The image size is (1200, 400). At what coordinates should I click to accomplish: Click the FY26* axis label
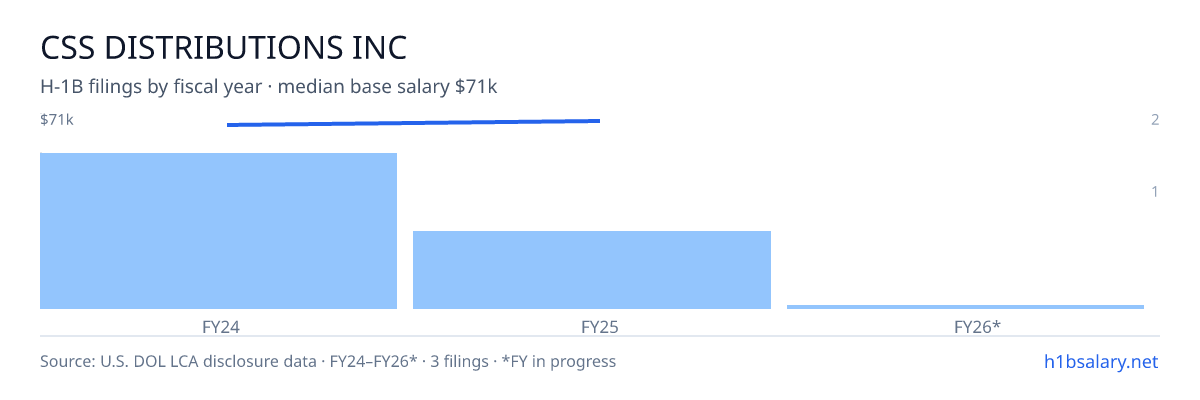point(977,326)
